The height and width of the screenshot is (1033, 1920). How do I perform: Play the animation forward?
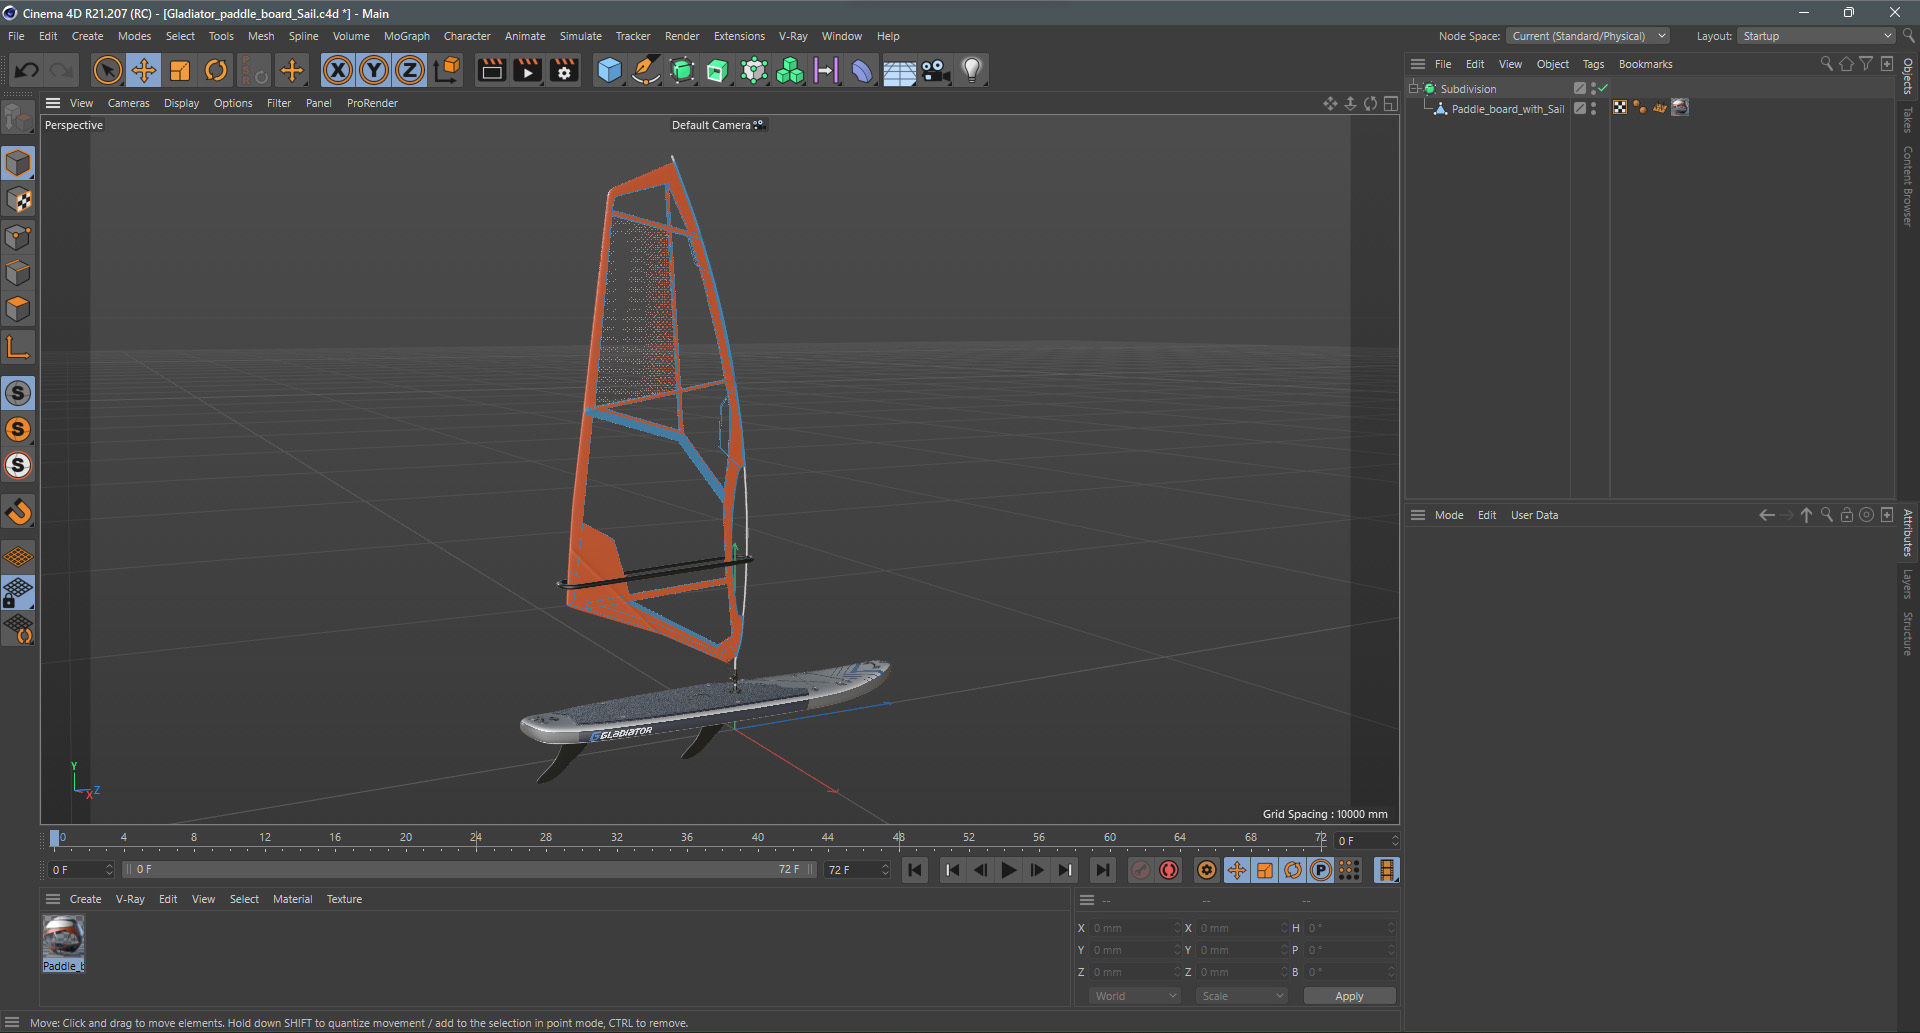click(1009, 870)
